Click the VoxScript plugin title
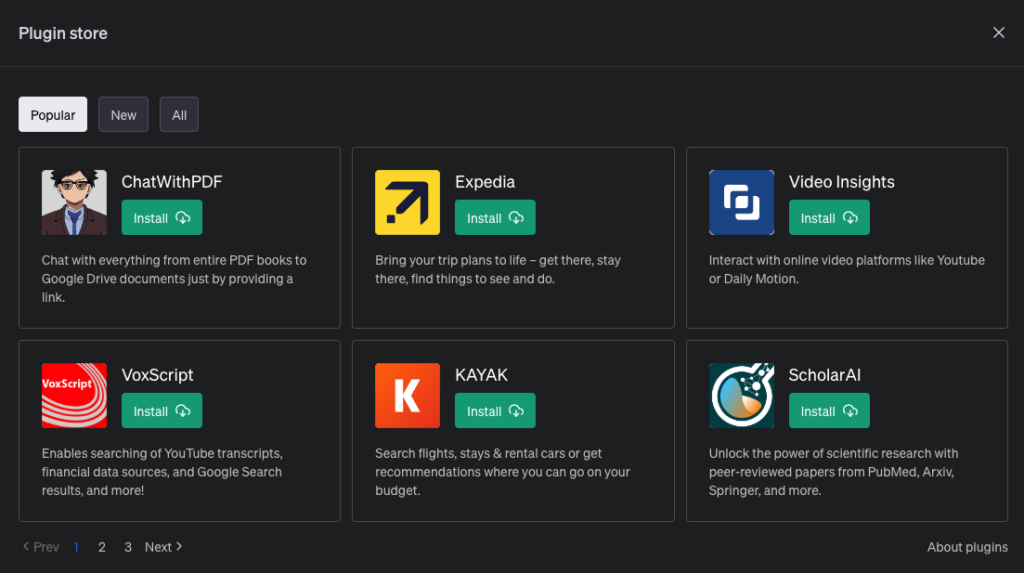This screenshot has width=1024, height=573. point(157,375)
